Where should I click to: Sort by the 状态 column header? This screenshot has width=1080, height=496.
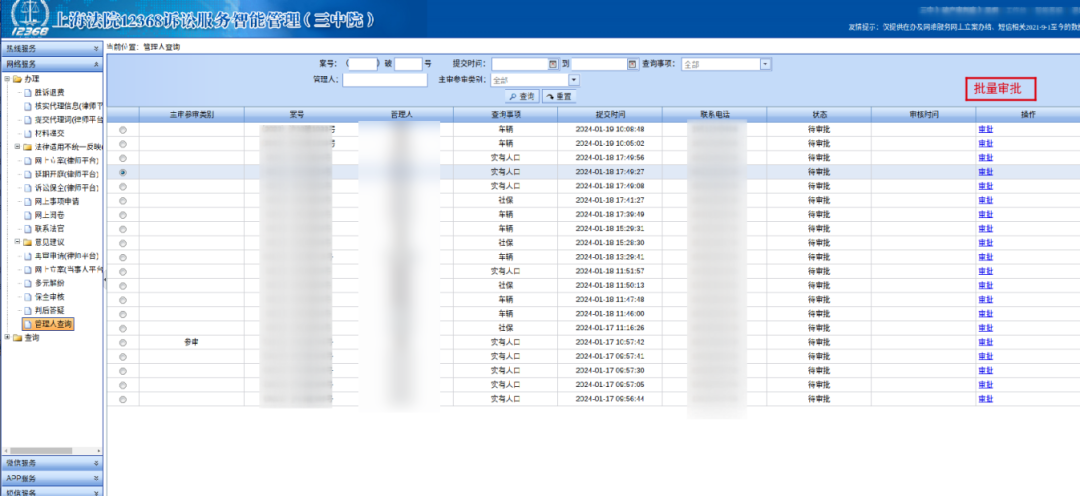(818, 114)
